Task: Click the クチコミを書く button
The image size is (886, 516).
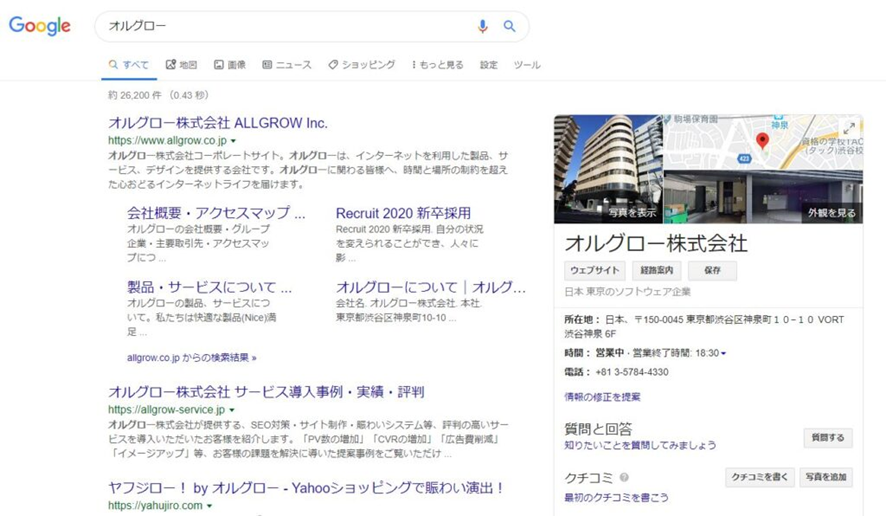Action: [760, 477]
